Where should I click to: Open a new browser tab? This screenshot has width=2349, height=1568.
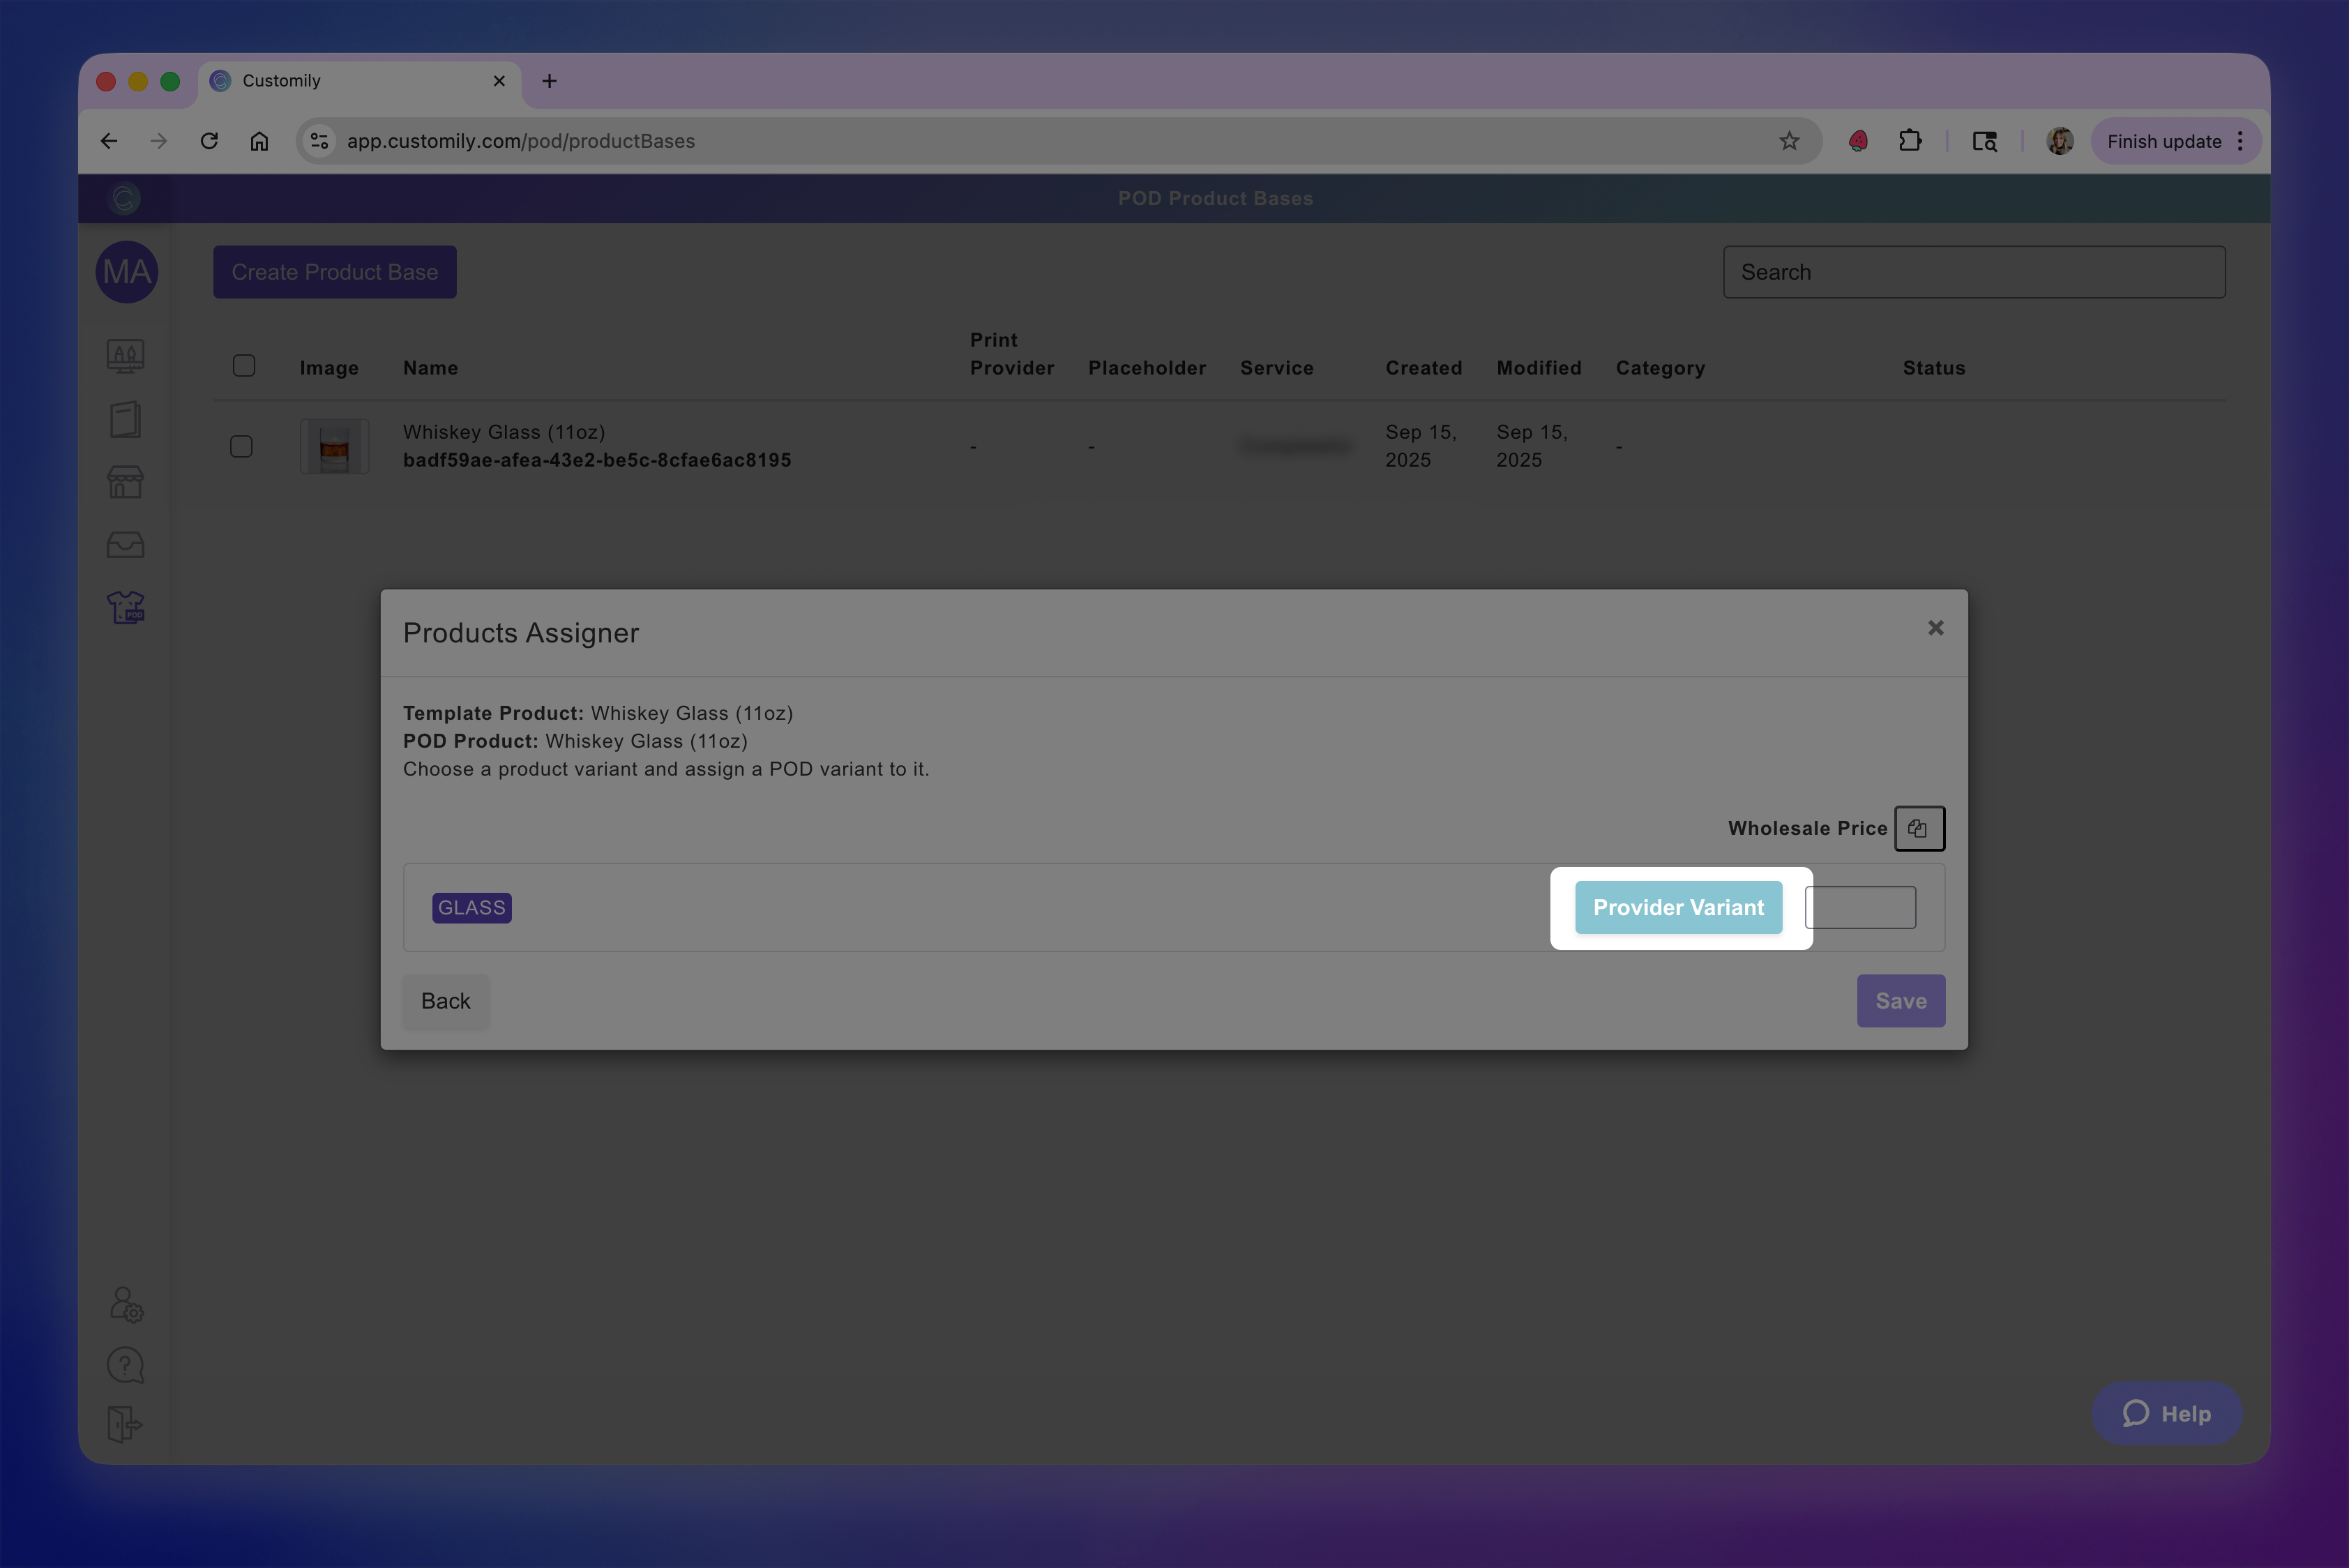549,81
